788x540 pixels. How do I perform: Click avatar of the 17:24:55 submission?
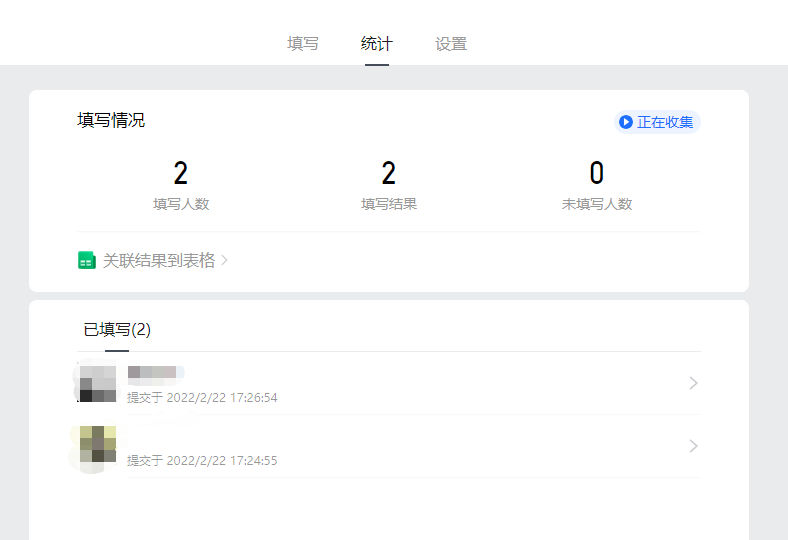97,446
